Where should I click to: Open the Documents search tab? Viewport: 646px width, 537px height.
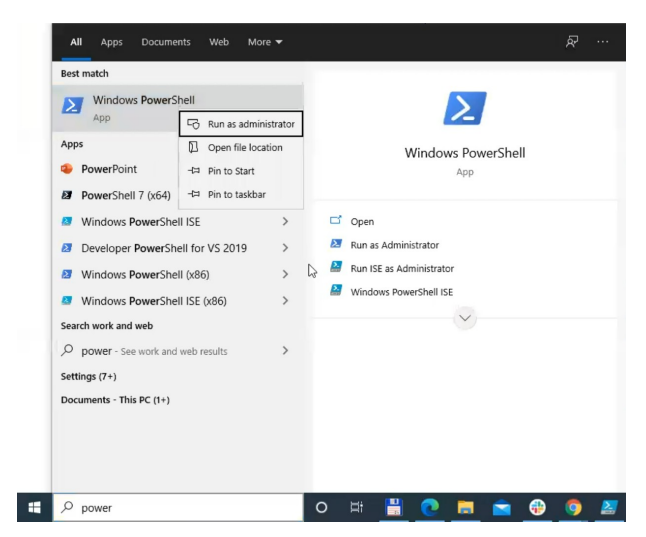tap(166, 42)
